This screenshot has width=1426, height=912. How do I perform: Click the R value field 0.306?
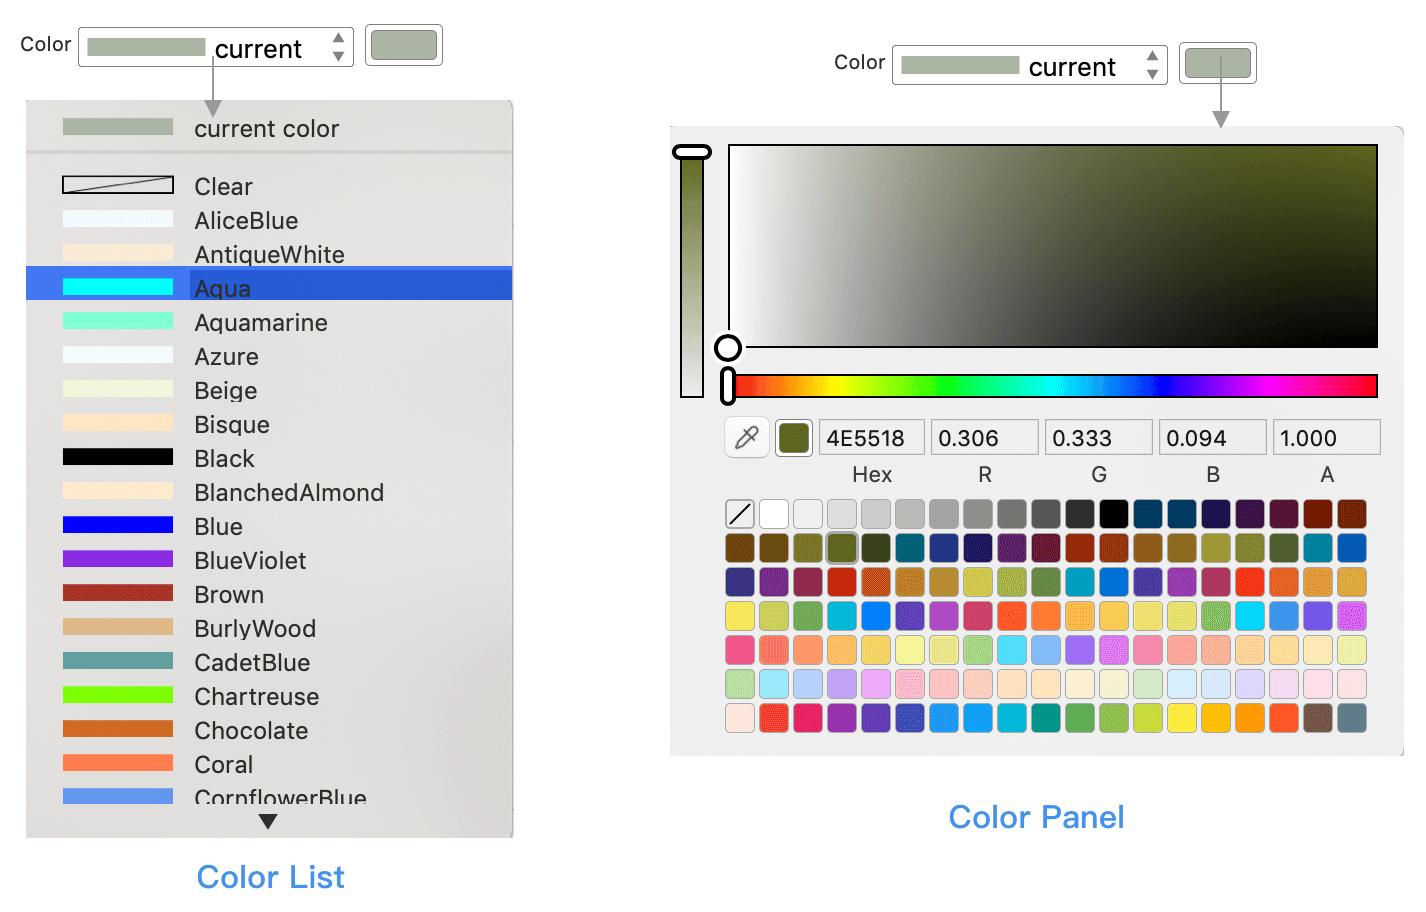tap(985, 438)
